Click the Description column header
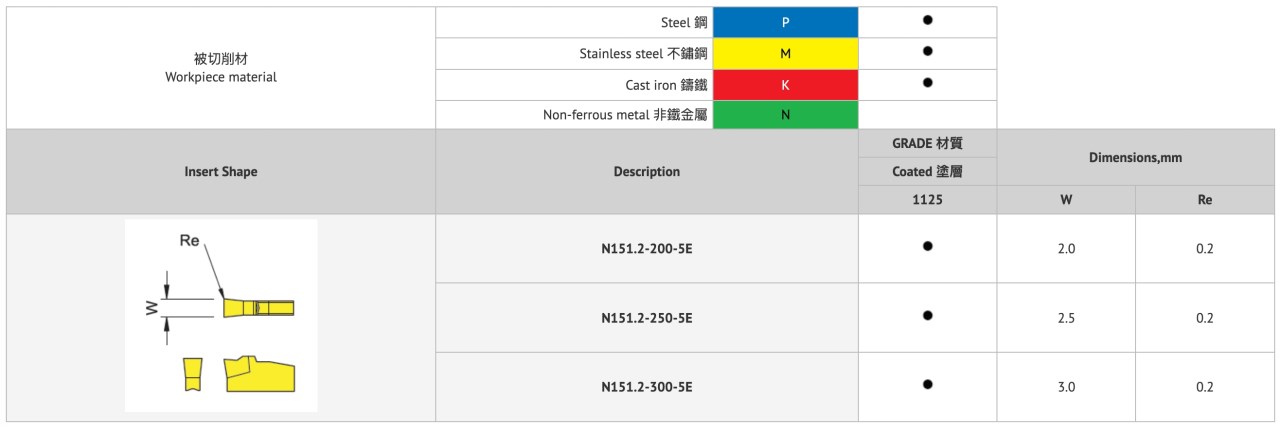Image resolution: width=1280 pixels, height=427 pixels. click(646, 172)
